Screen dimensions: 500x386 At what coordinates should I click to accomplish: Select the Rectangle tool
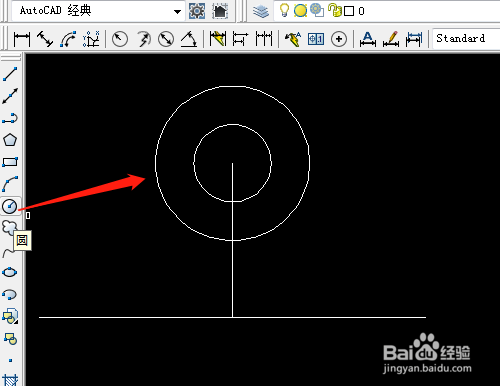(10, 162)
